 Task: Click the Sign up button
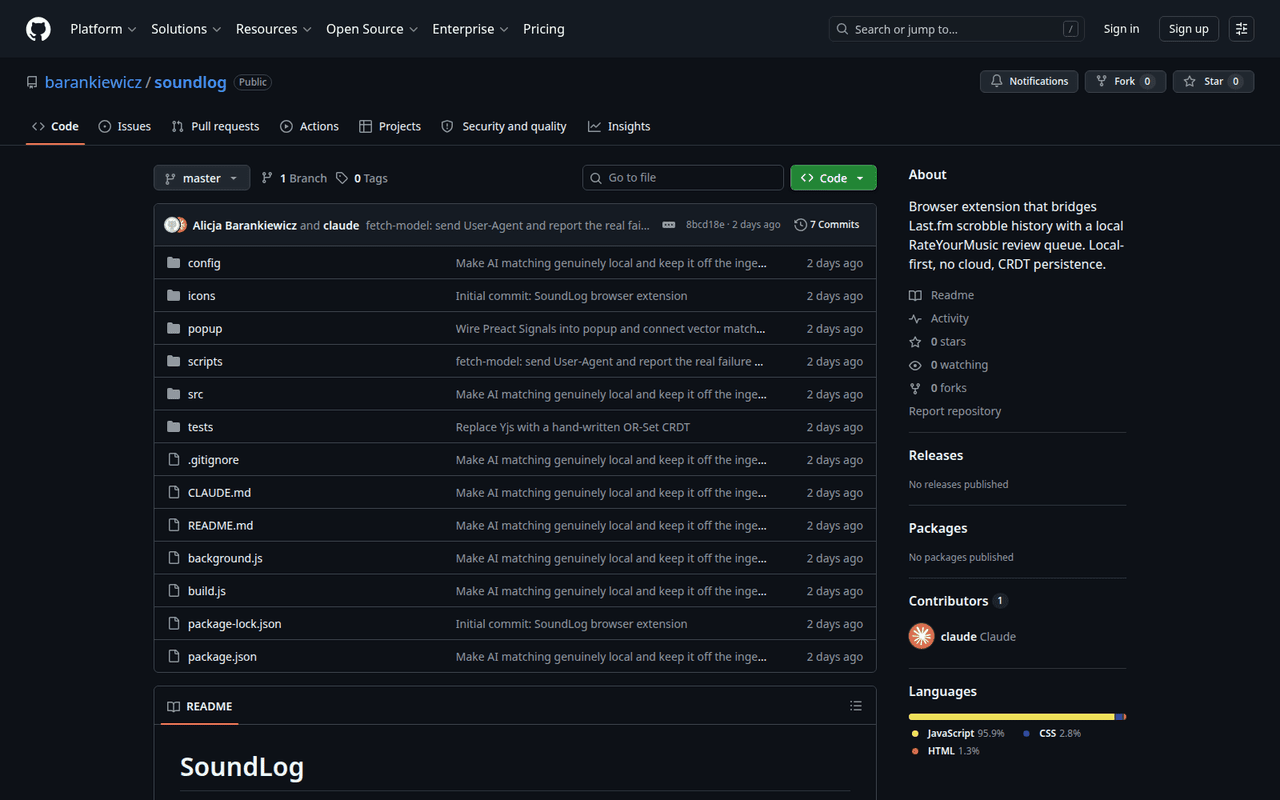1189,29
